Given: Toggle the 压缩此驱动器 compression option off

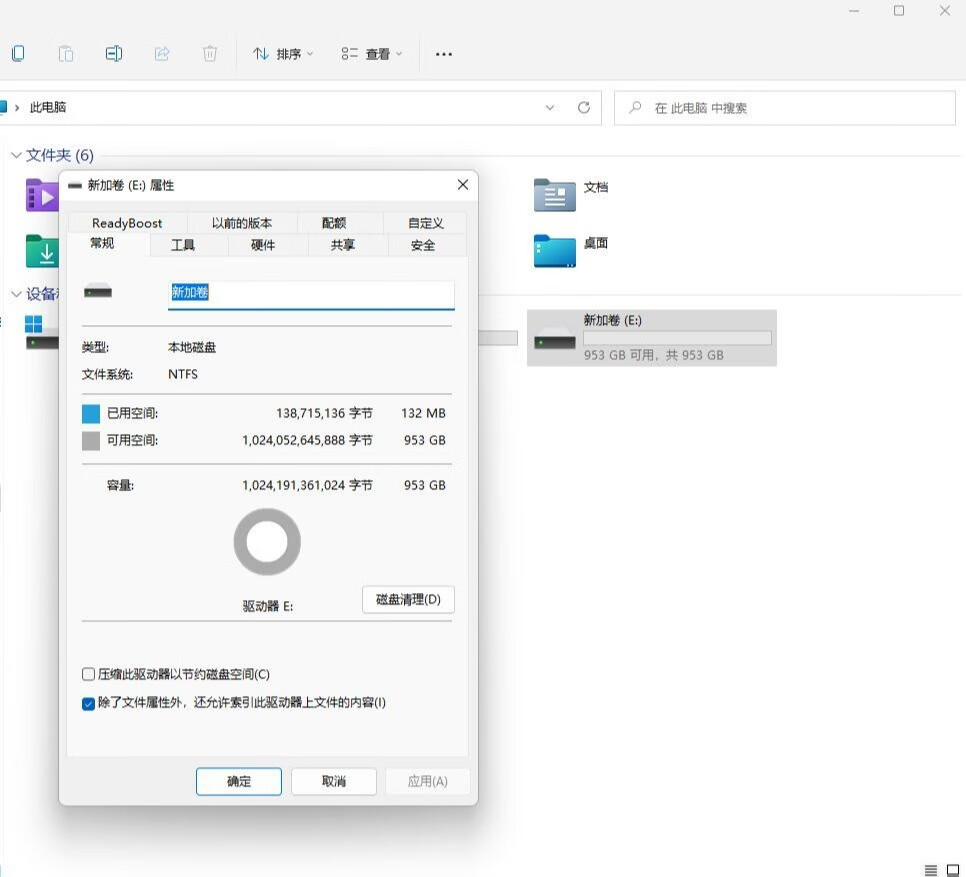Looking at the screenshot, I should 88,673.
